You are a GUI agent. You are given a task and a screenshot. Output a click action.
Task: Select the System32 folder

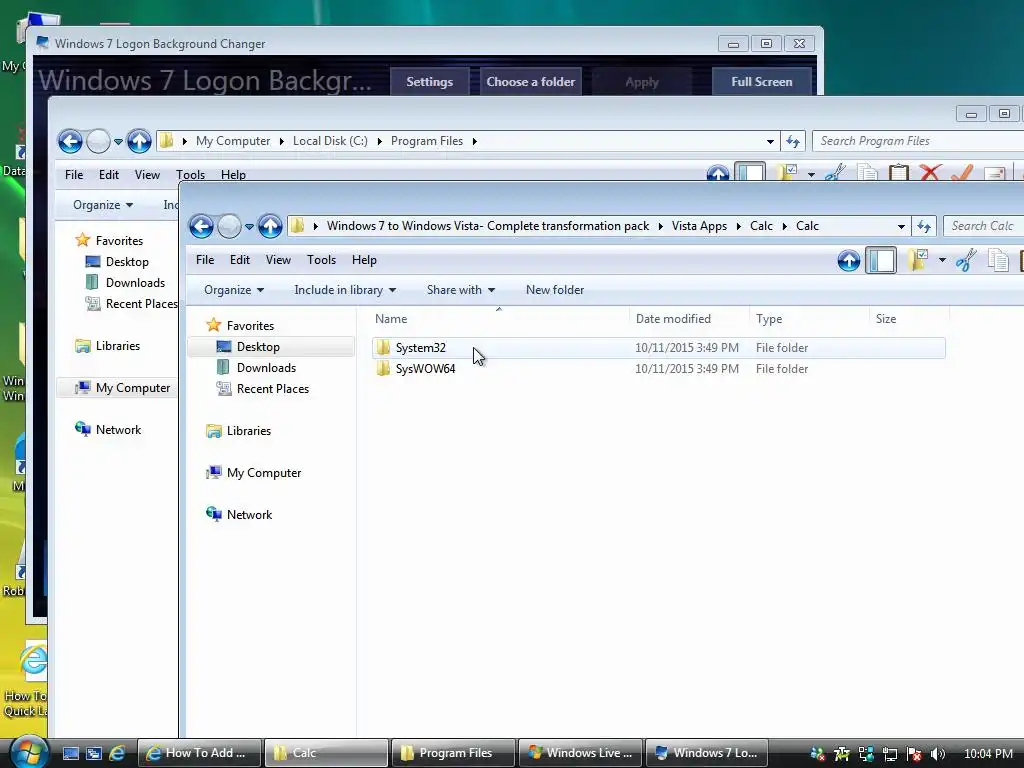658,348
